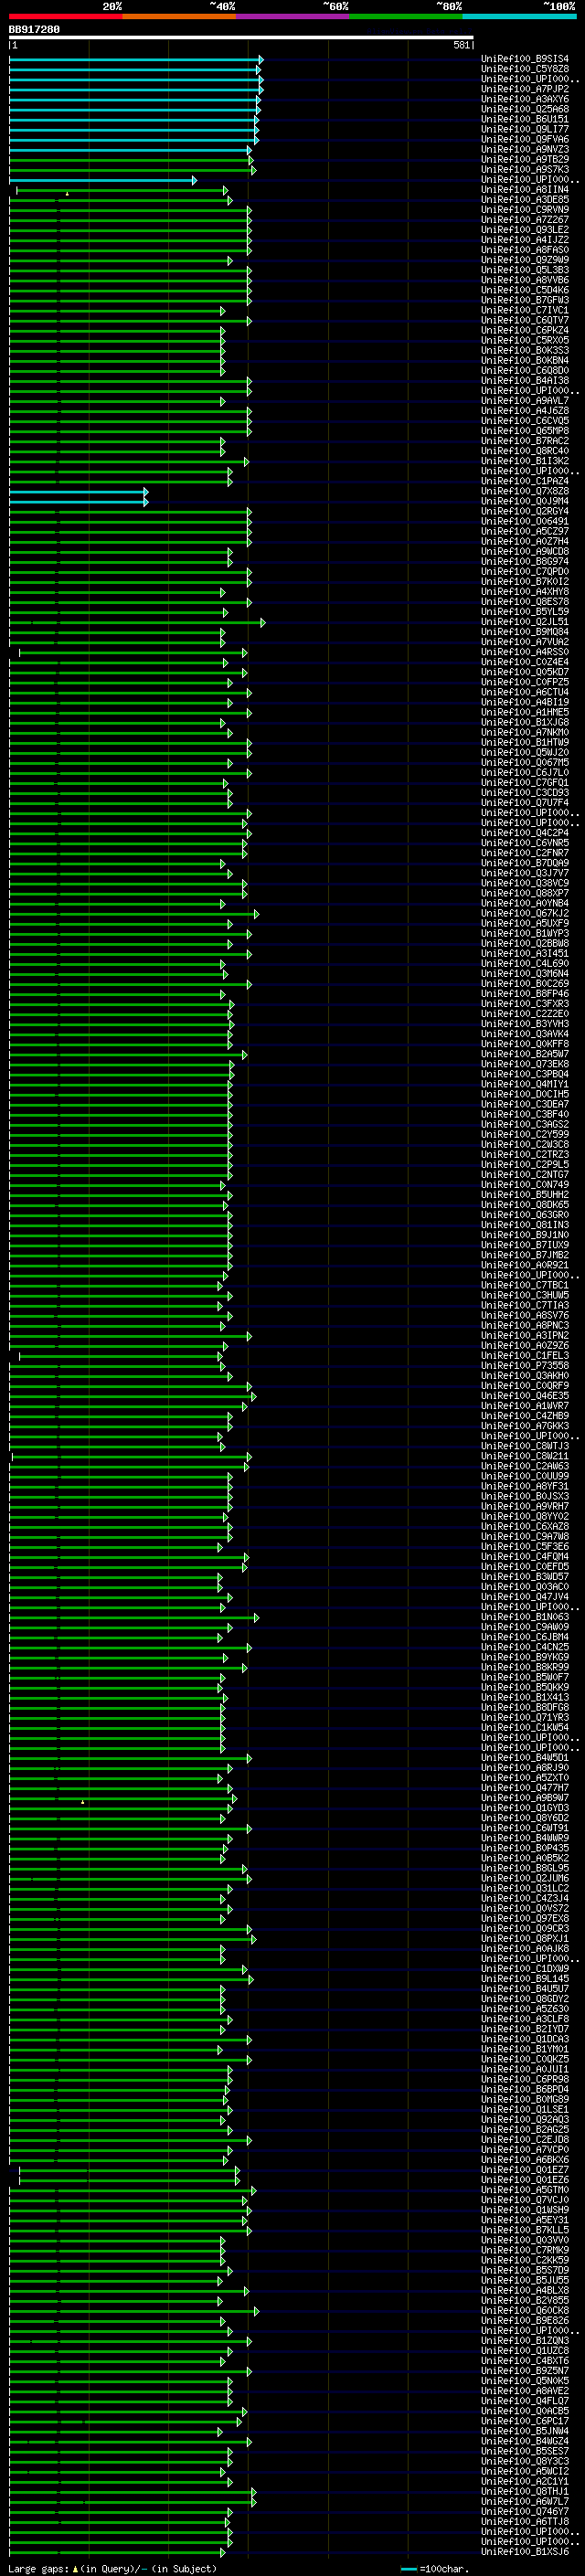The height and width of the screenshot is (2576, 585).
Task: Click the white query sequence bar
Action: coord(241,38)
